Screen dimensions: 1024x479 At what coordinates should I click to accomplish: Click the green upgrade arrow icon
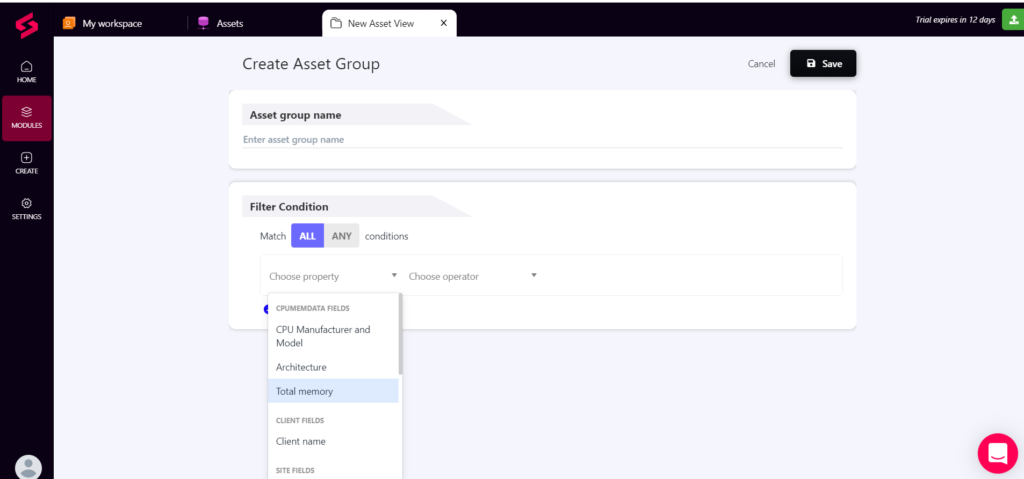pyautogui.click(x=1013, y=20)
